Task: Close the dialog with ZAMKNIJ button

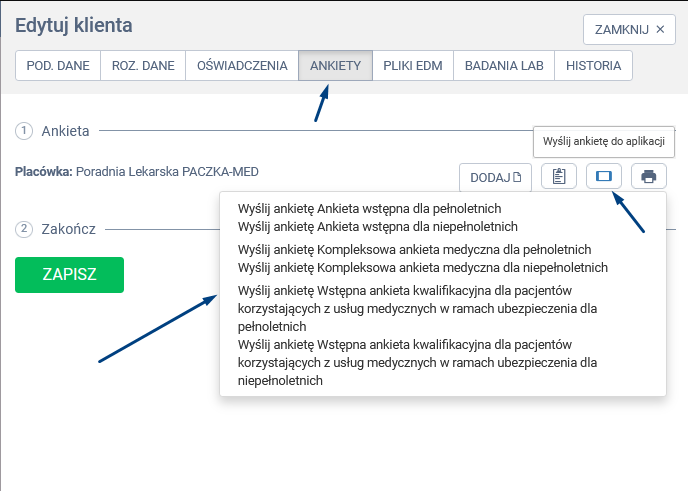Action: (x=629, y=29)
